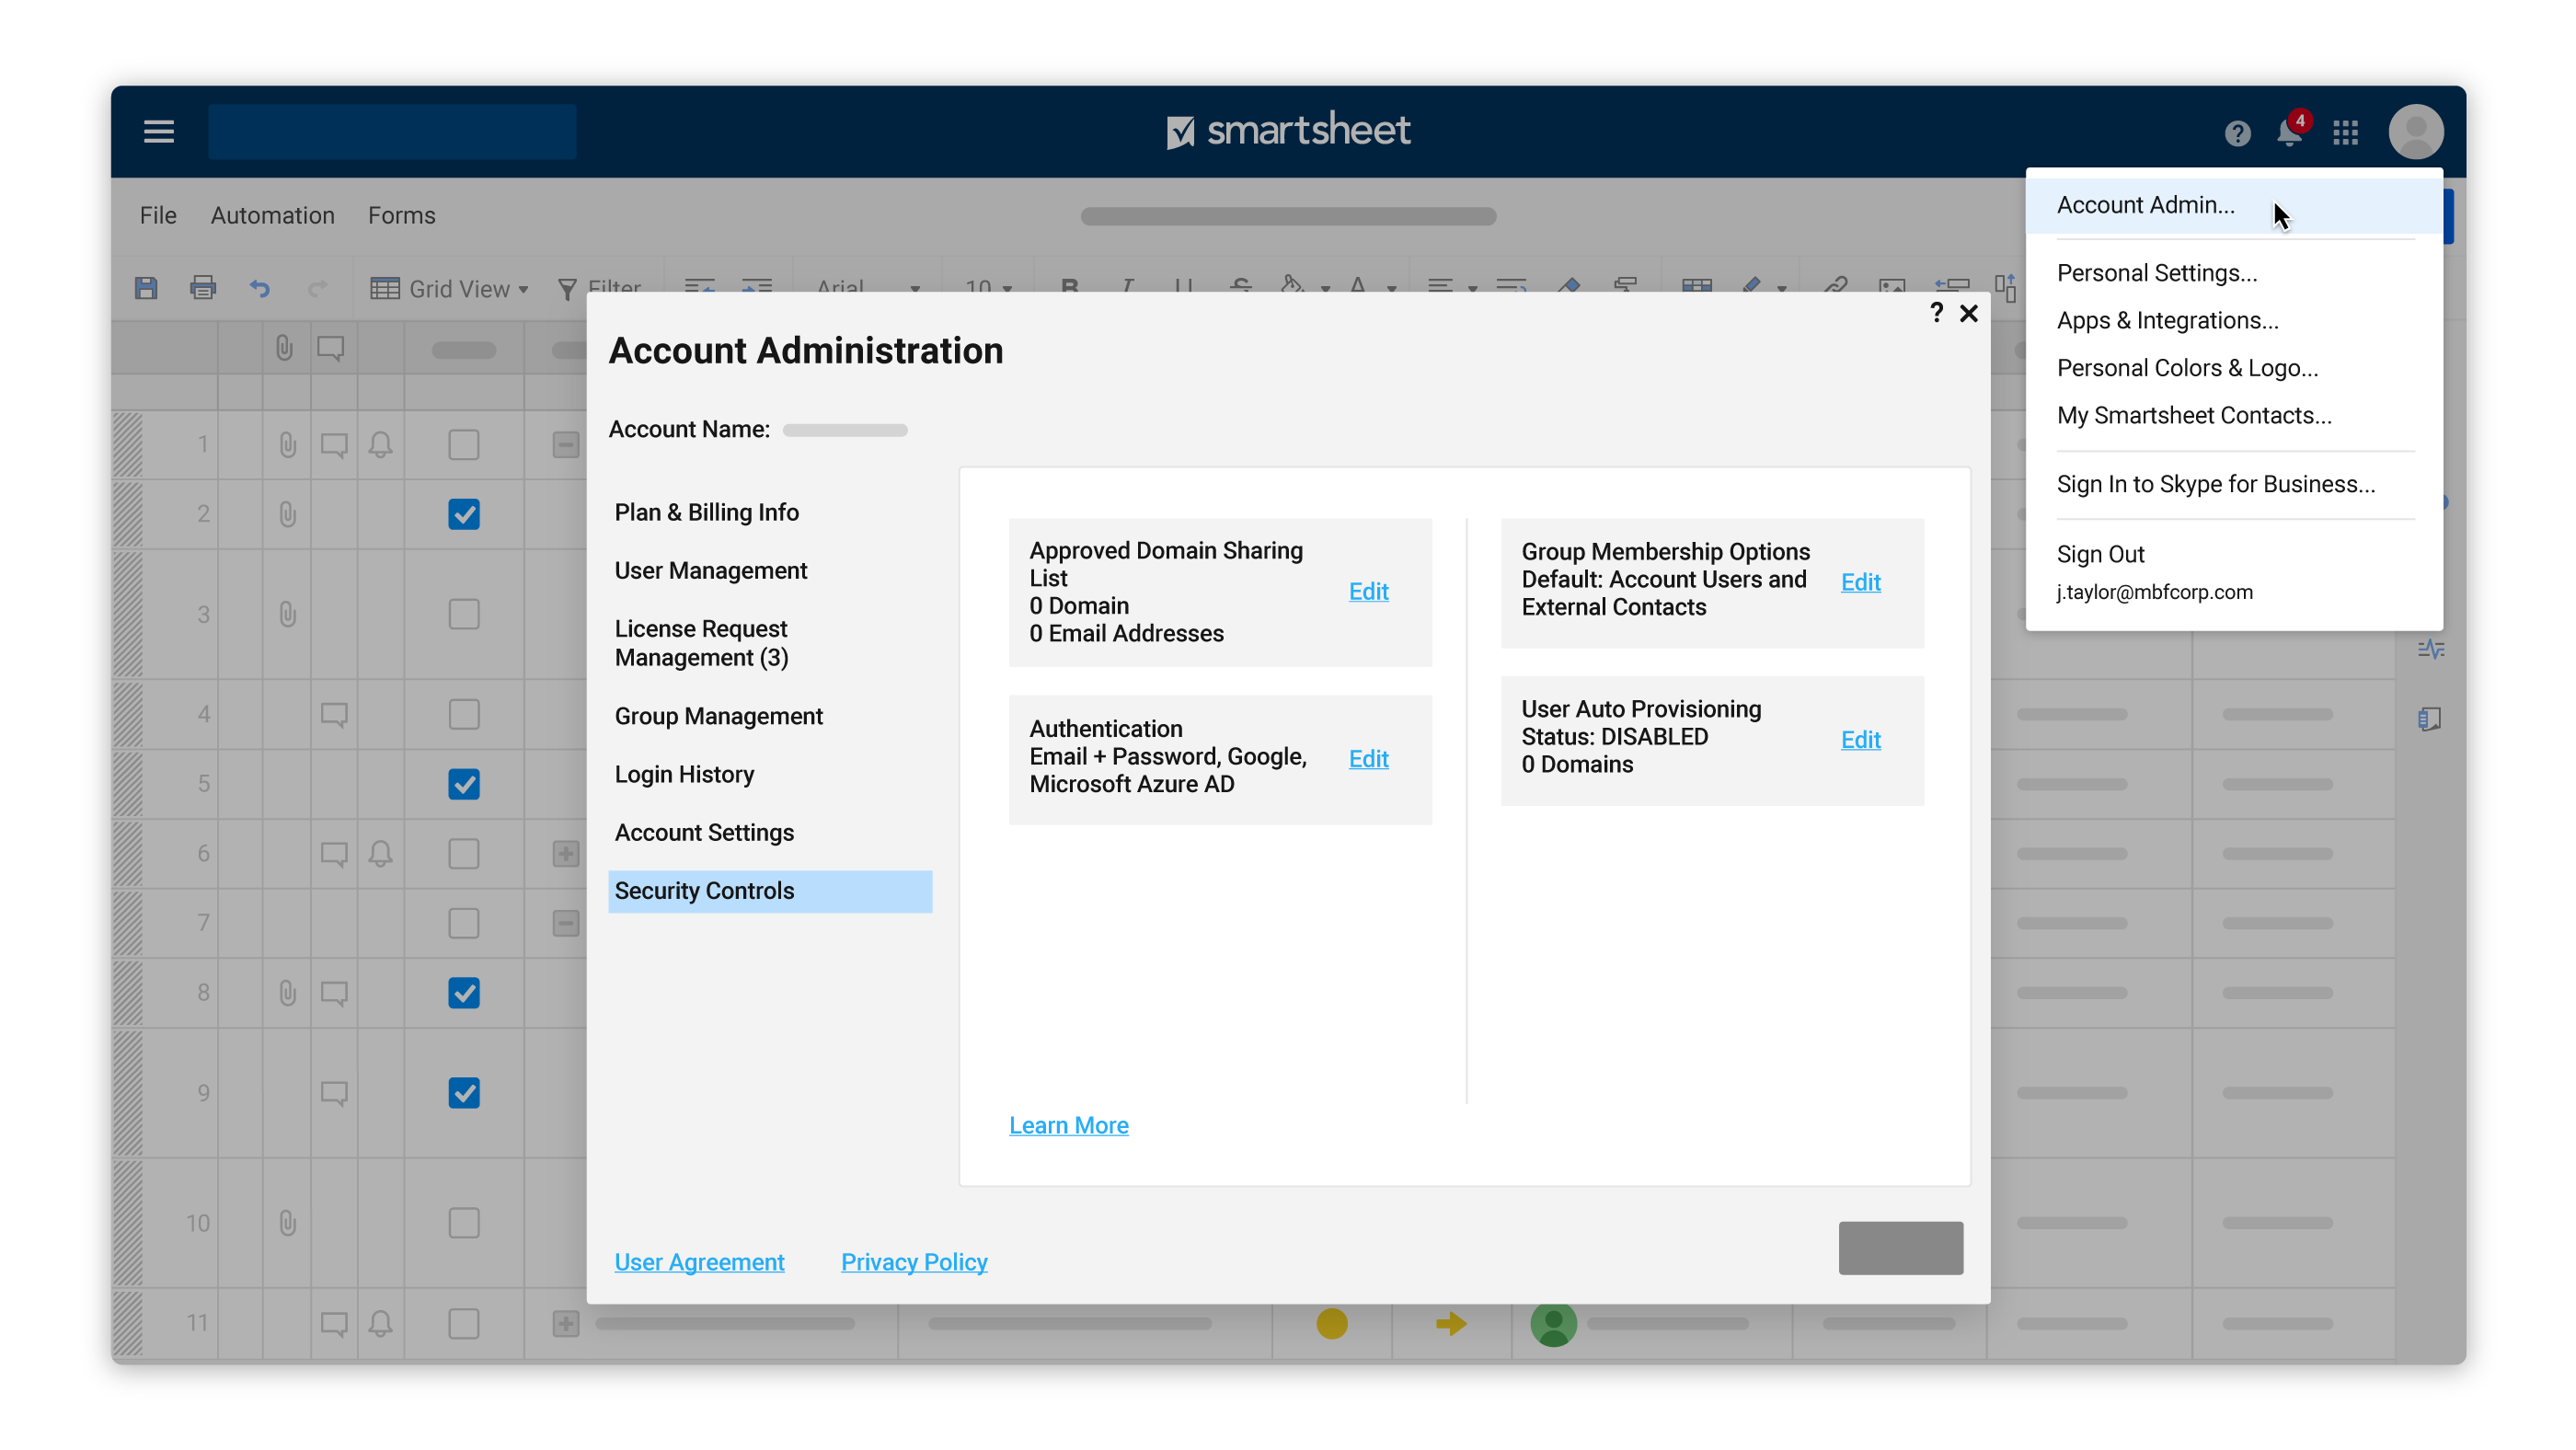Viewport: 2576px width, 1450px height.
Task: Open the Filter tool
Action: click(599, 288)
